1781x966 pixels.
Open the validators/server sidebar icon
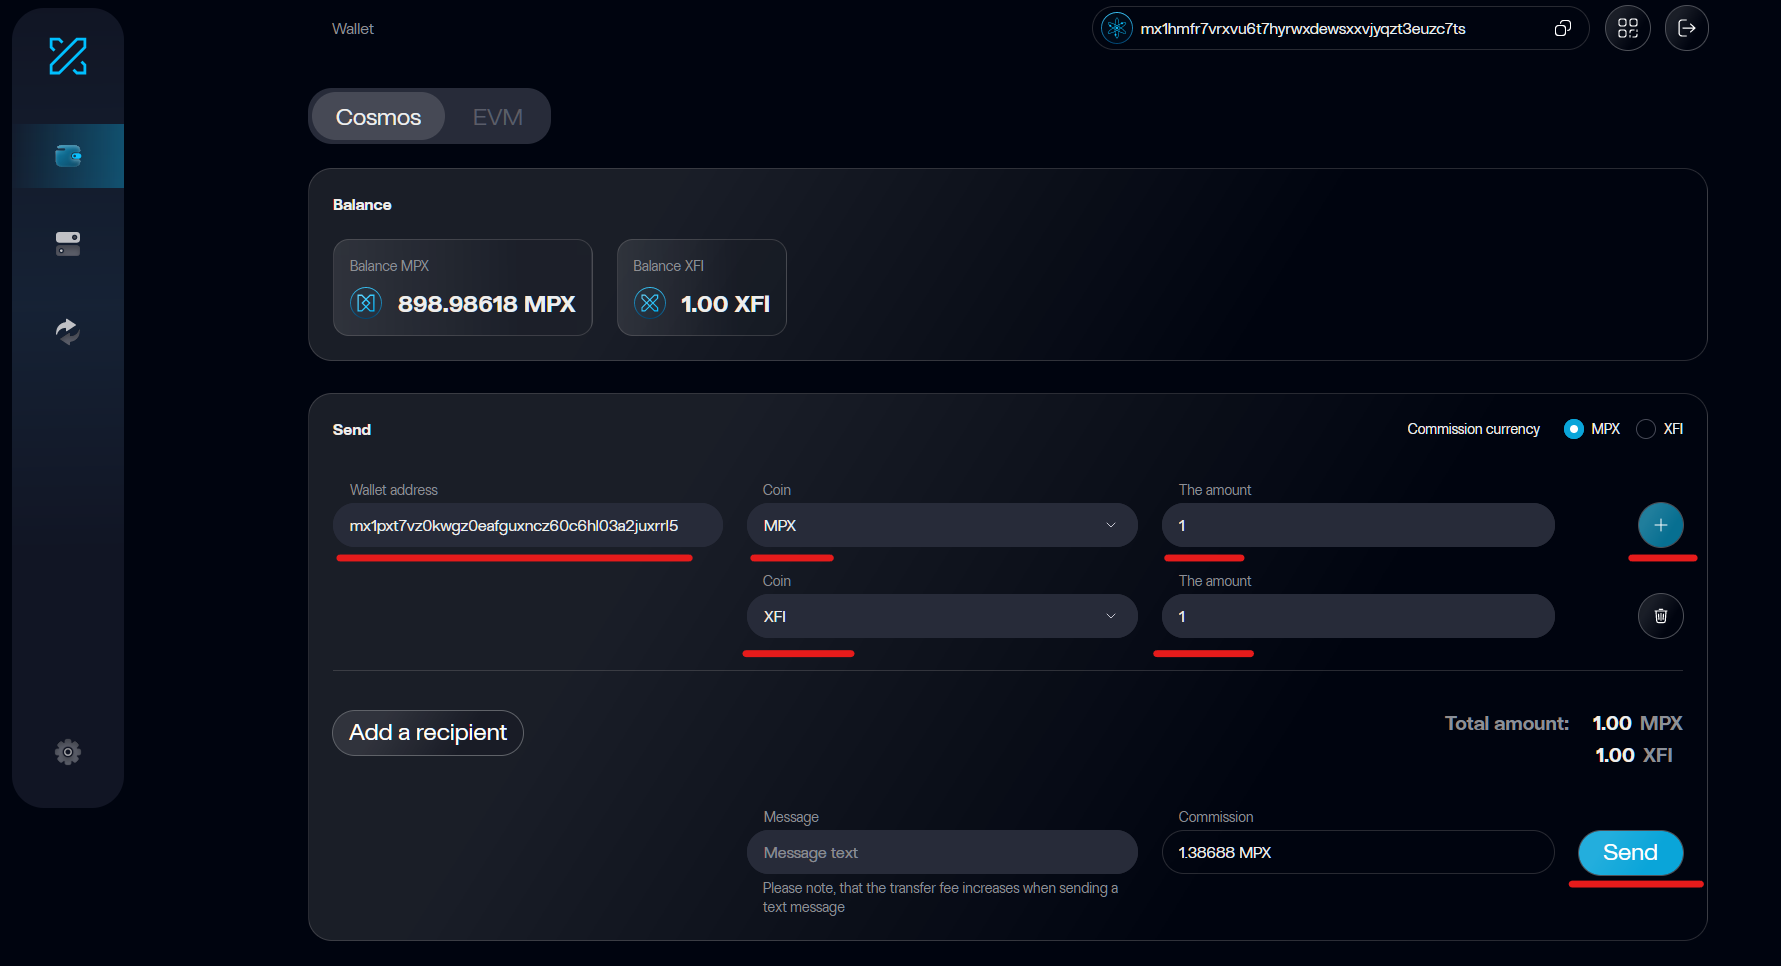tap(68, 243)
